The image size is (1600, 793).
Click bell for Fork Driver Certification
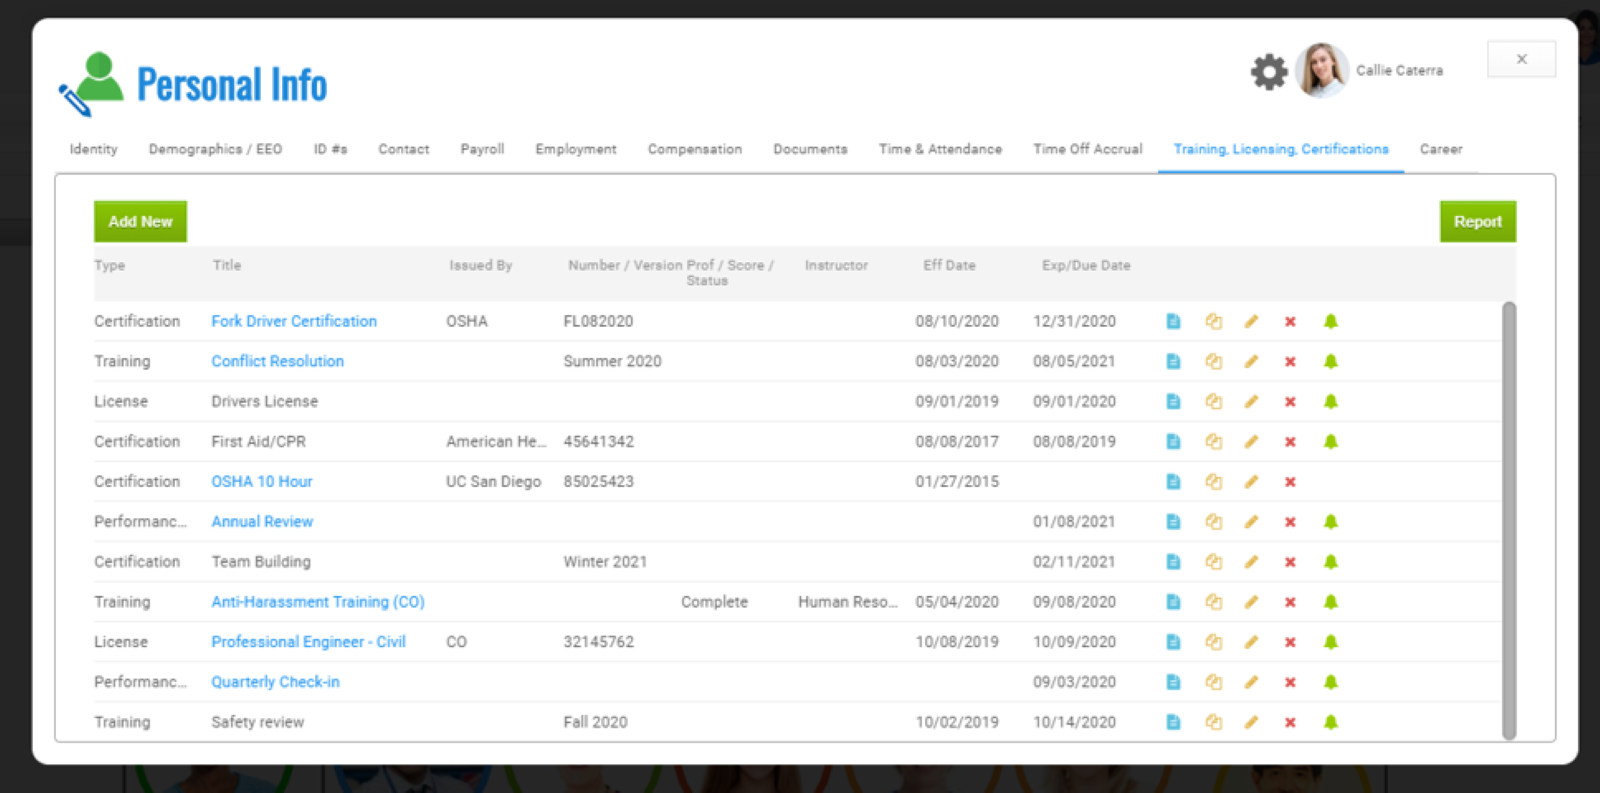1330,321
